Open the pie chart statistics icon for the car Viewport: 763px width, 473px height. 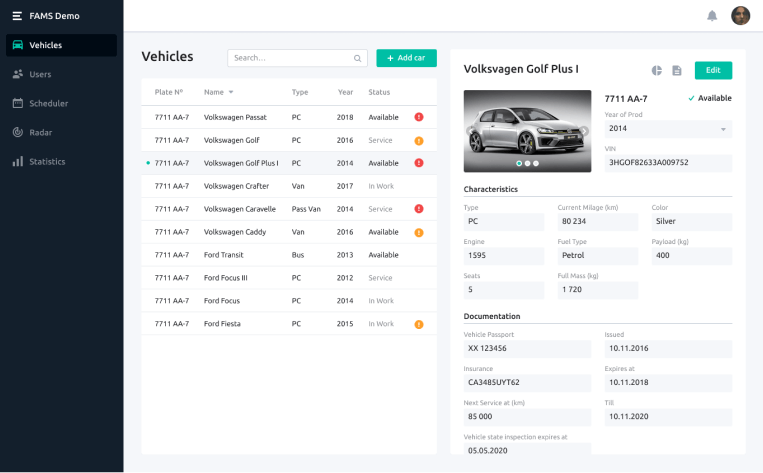(x=656, y=71)
